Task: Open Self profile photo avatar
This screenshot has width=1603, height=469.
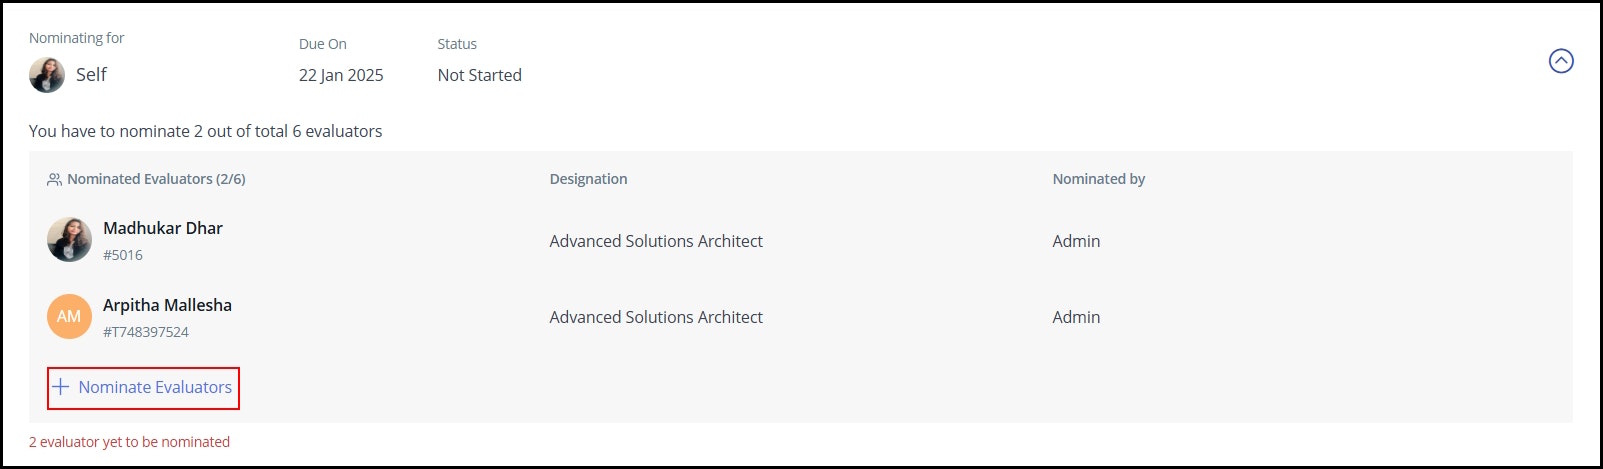Action: (47, 75)
